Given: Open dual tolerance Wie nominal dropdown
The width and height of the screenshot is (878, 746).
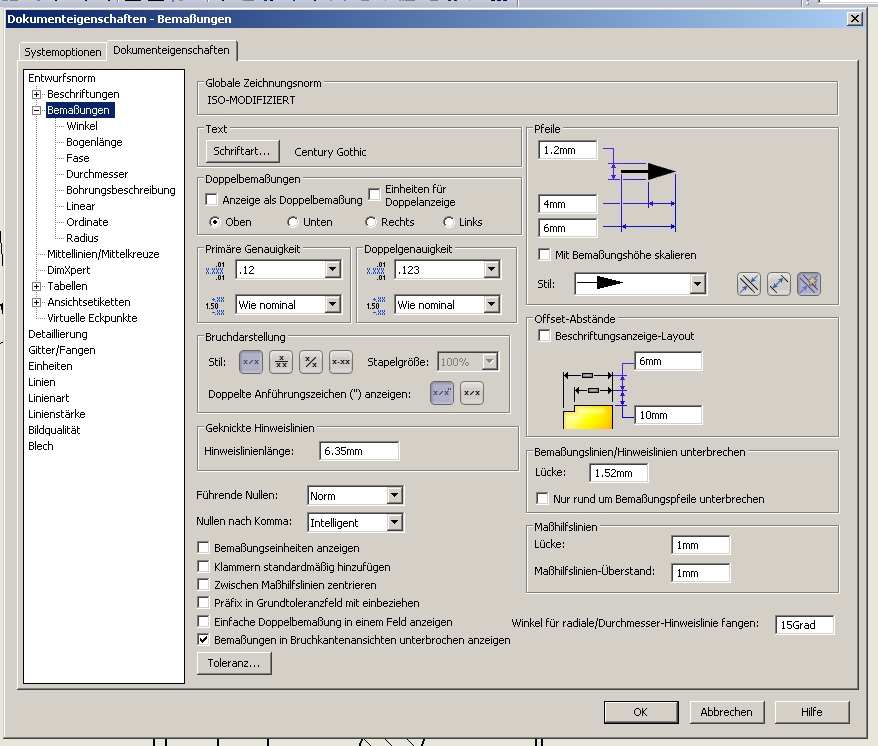Looking at the screenshot, I should 492,305.
